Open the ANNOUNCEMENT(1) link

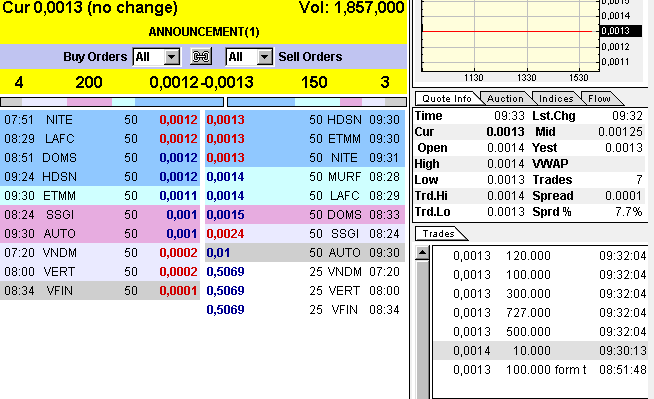tap(204, 32)
